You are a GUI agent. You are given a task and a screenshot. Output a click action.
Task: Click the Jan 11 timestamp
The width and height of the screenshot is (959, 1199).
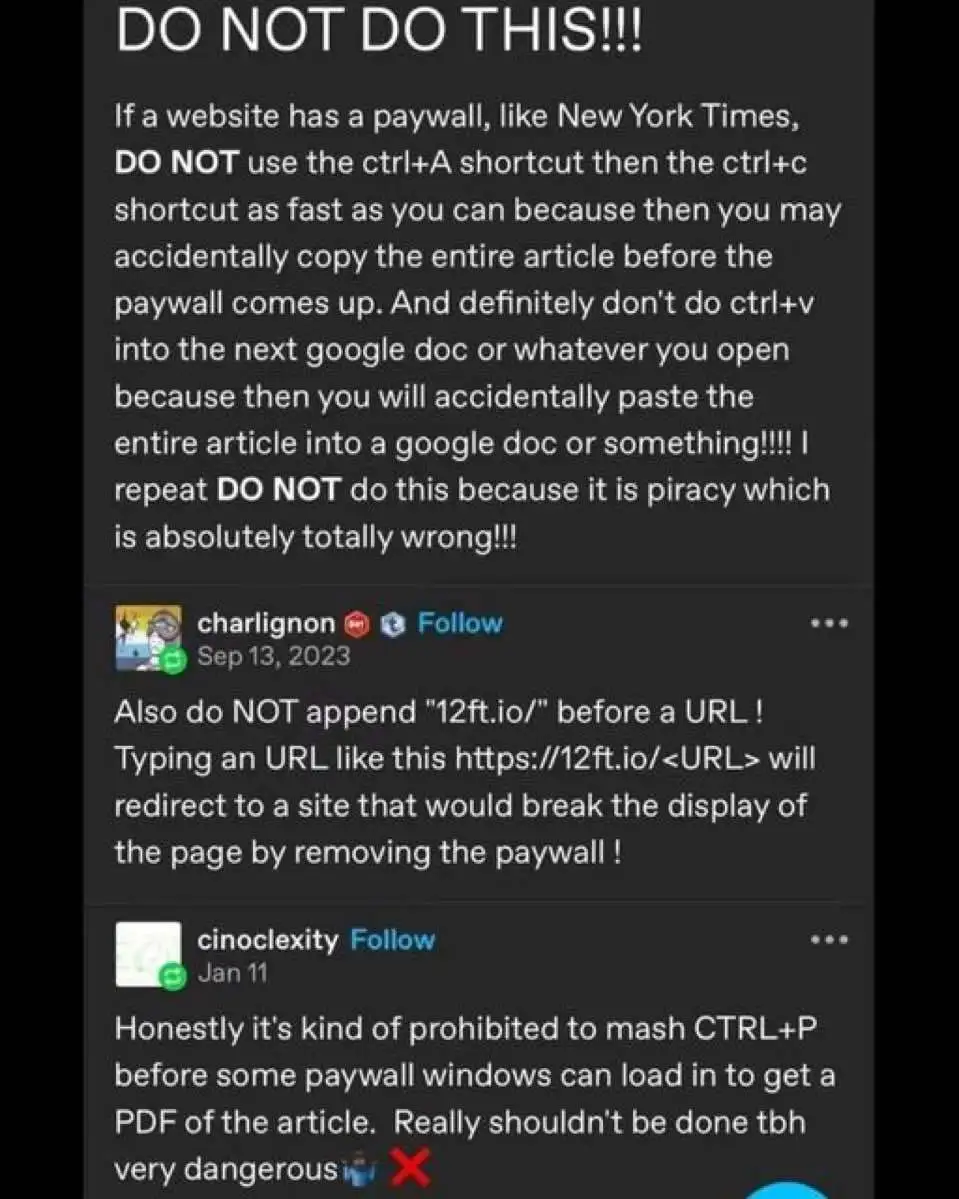232,973
